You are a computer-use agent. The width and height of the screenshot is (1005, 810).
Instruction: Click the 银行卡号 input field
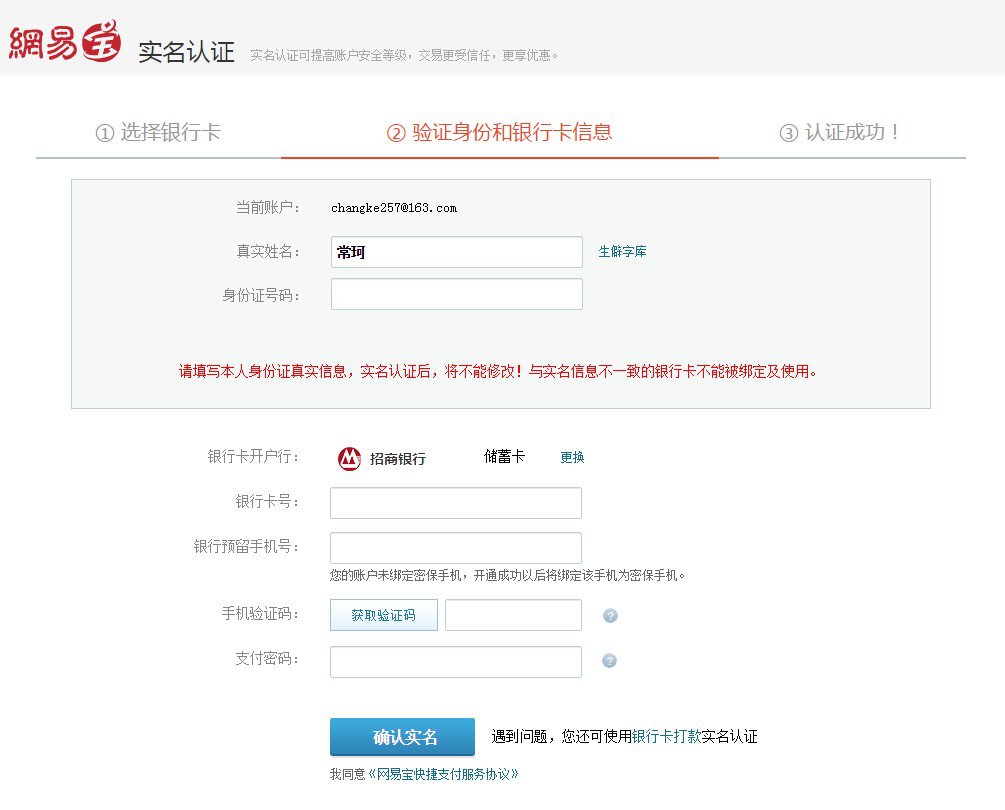pos(455,503)
